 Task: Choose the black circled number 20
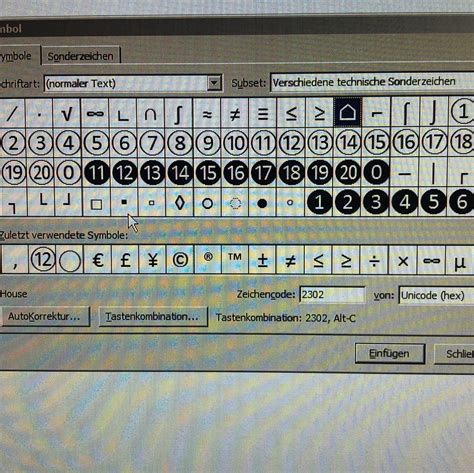coord(348,173)
